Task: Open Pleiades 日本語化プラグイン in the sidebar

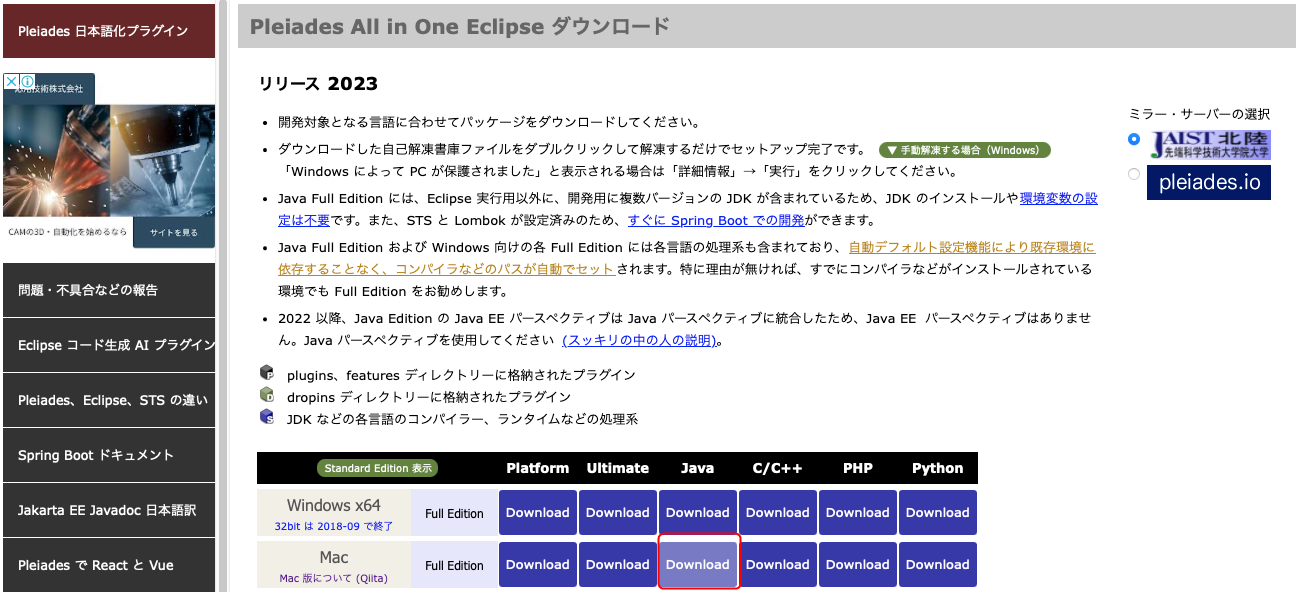Action: point(108,31)
